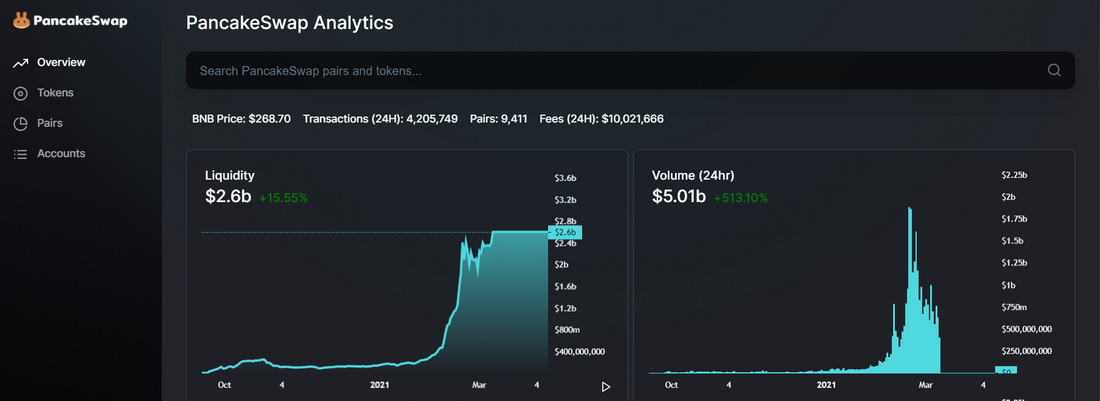Screen dimensions: 1100x401
Task: Click the Accounts list icon
Action: [20, 154]
